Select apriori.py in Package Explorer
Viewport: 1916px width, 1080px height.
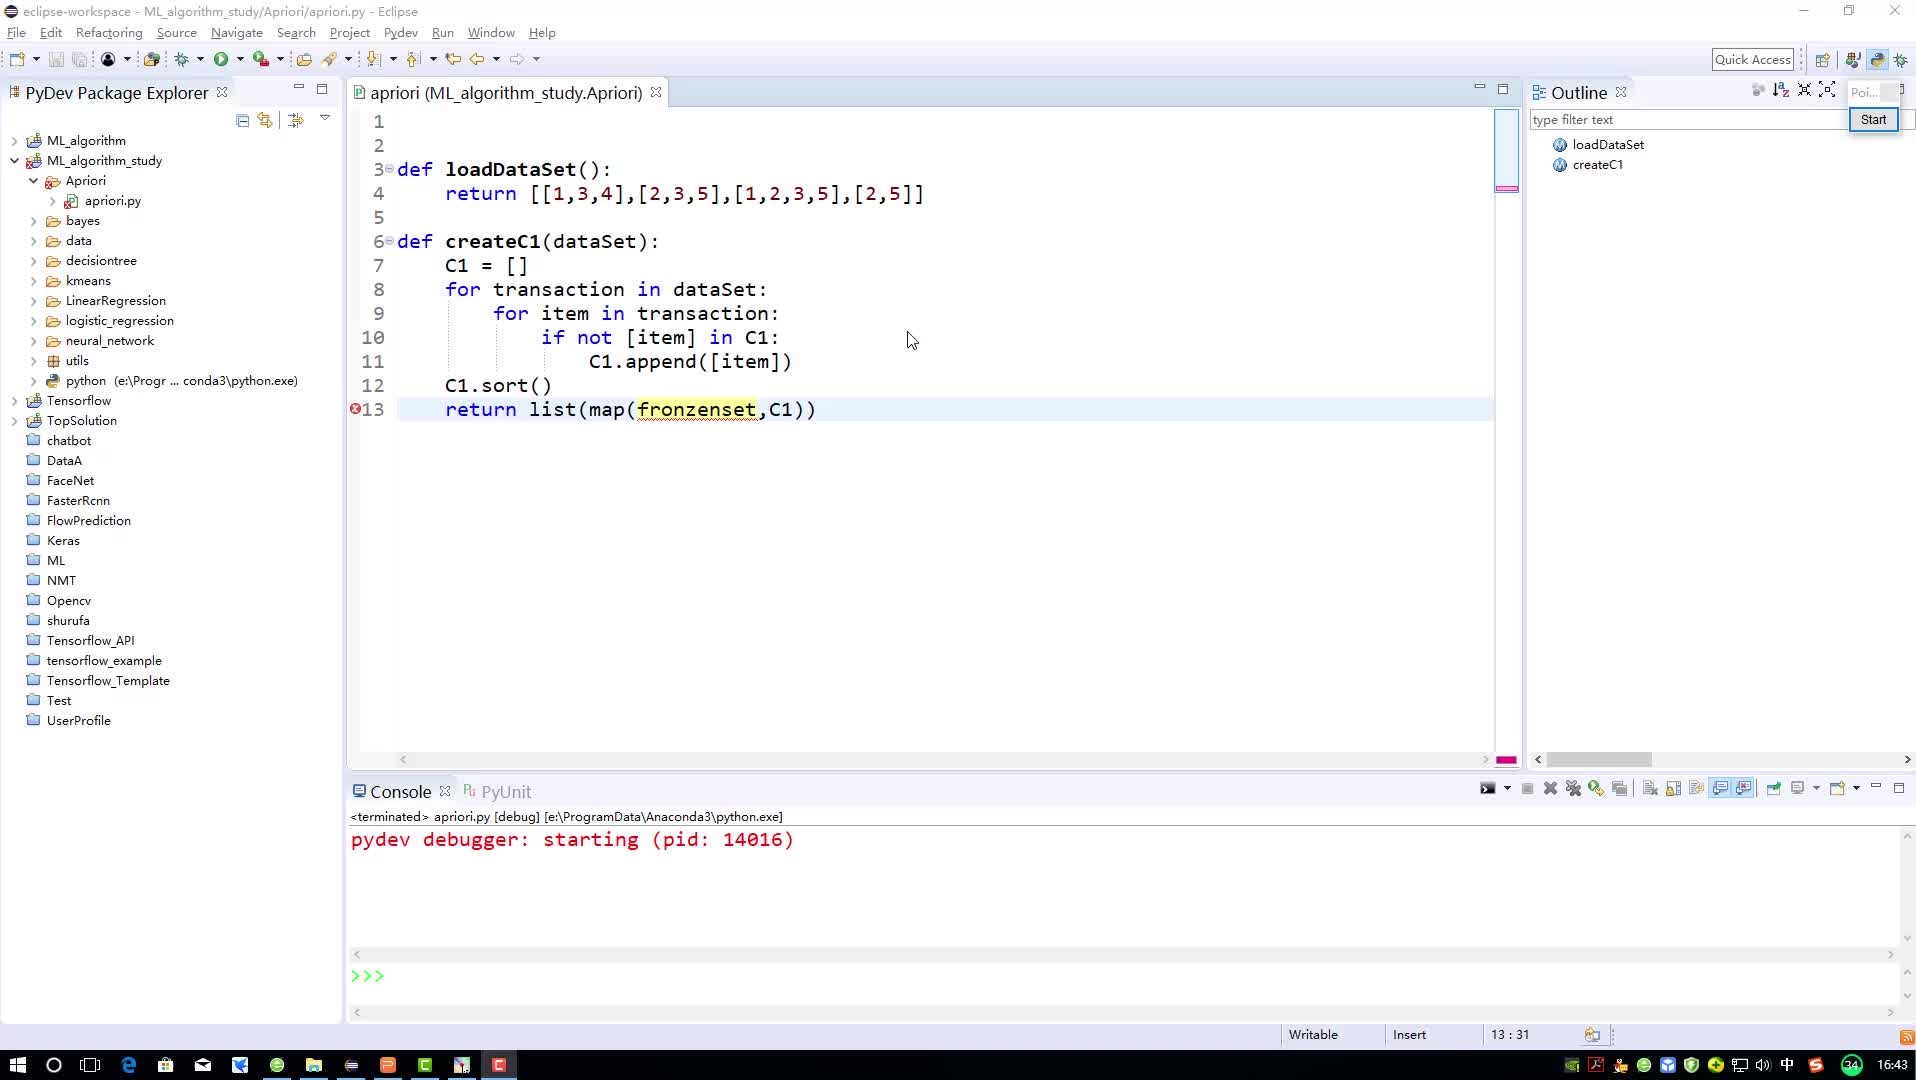pyautogui.click(x=112, y=201)
